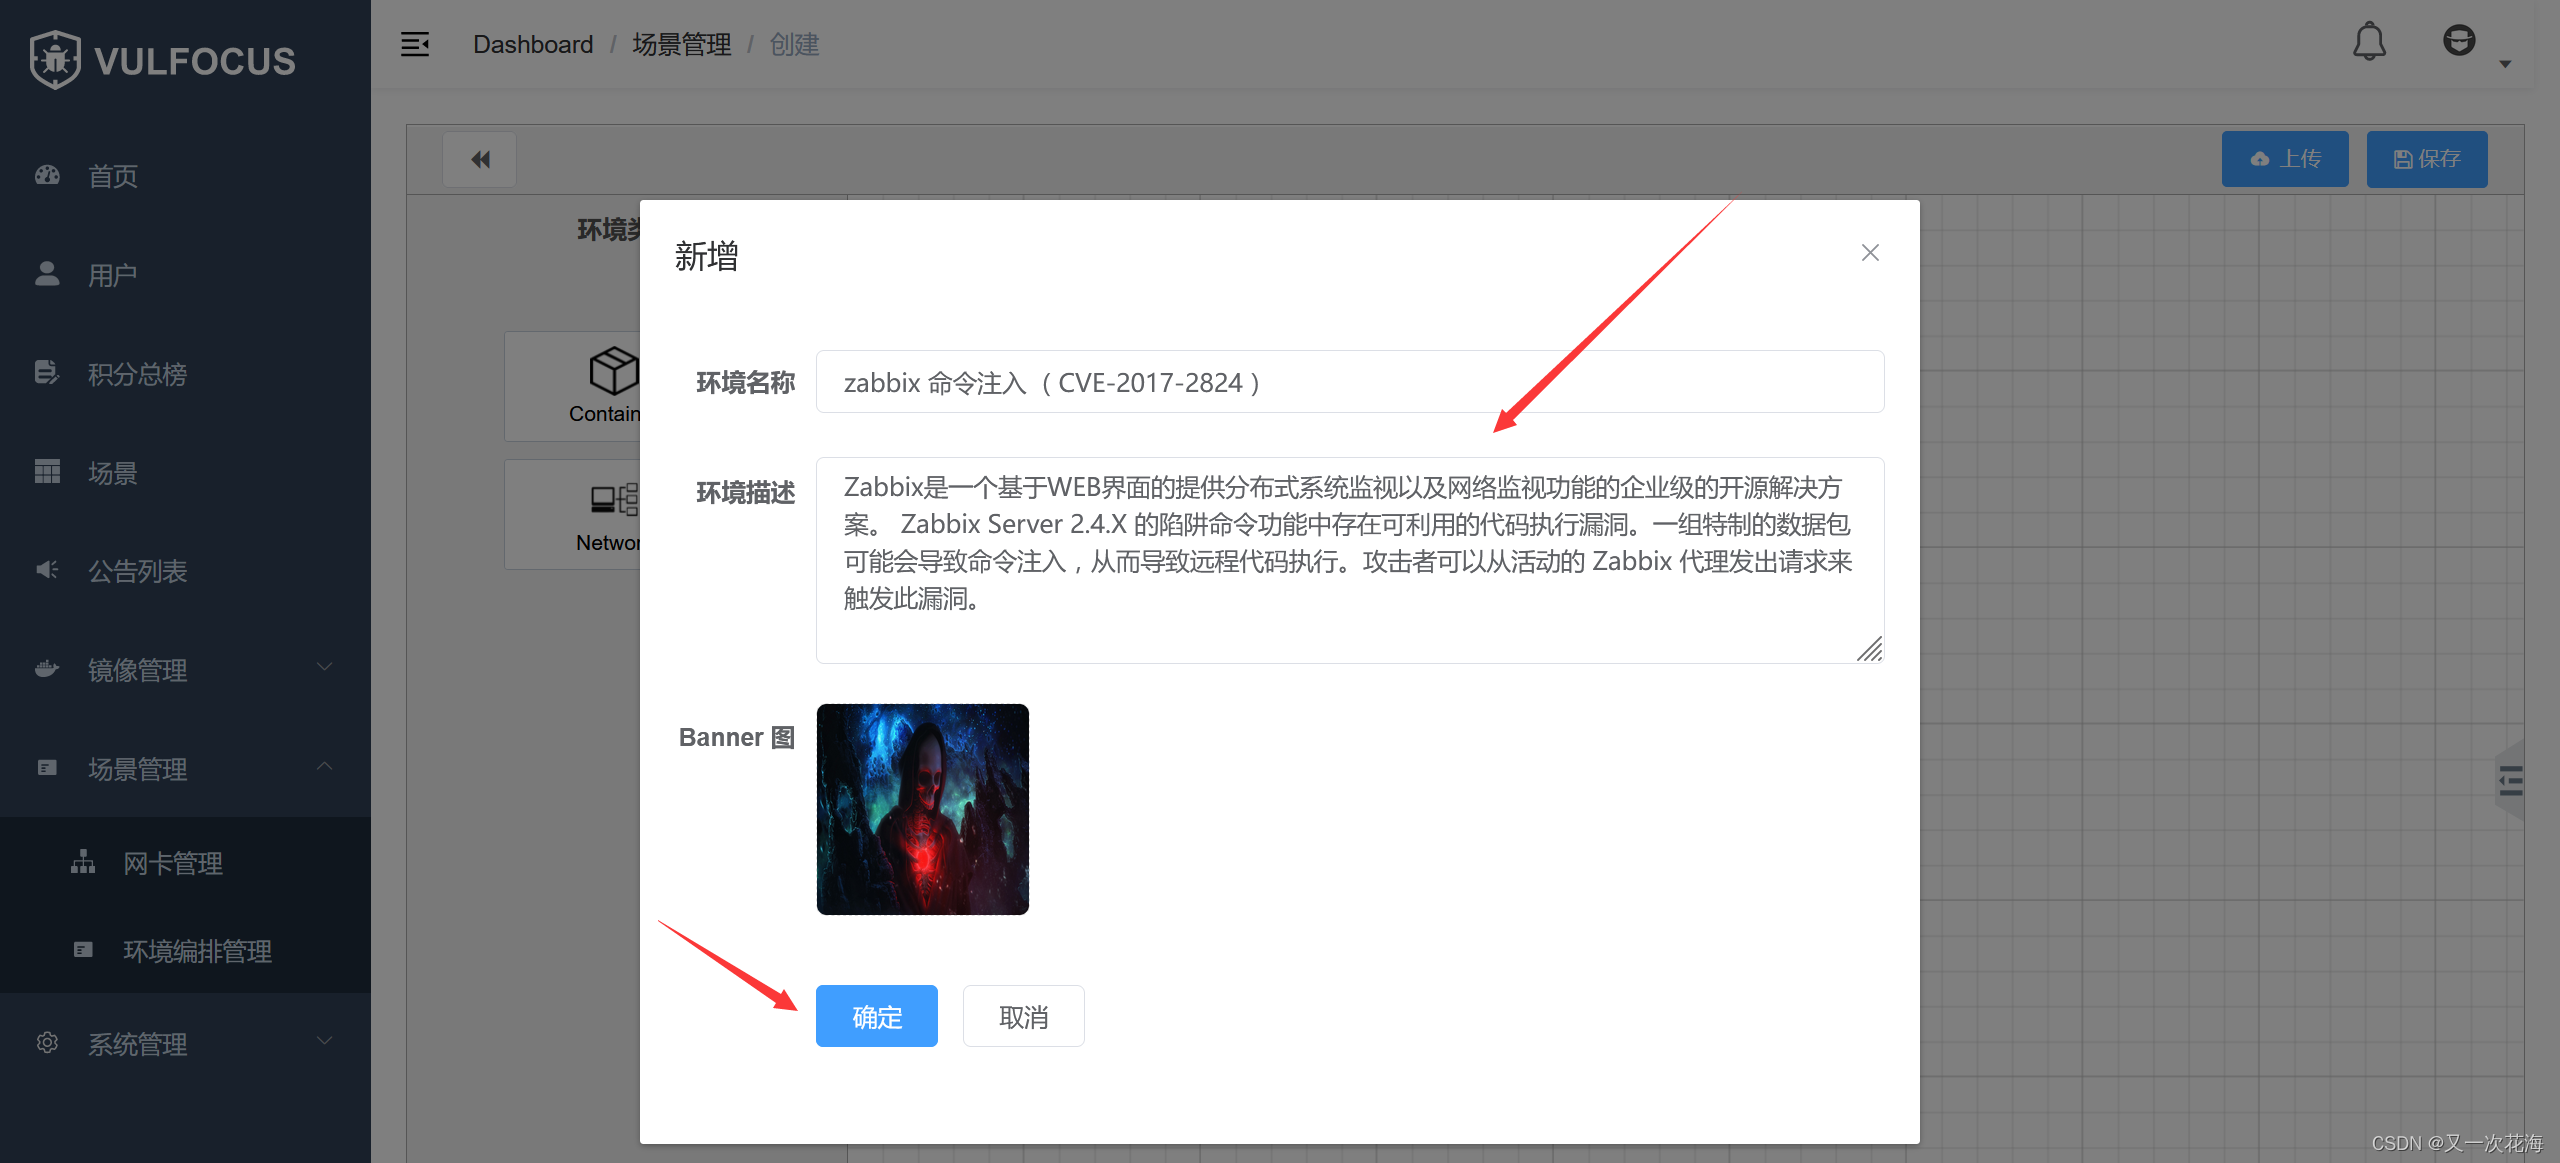
Task: Click the 新增 dialog title
Action: tap(706, 256)
